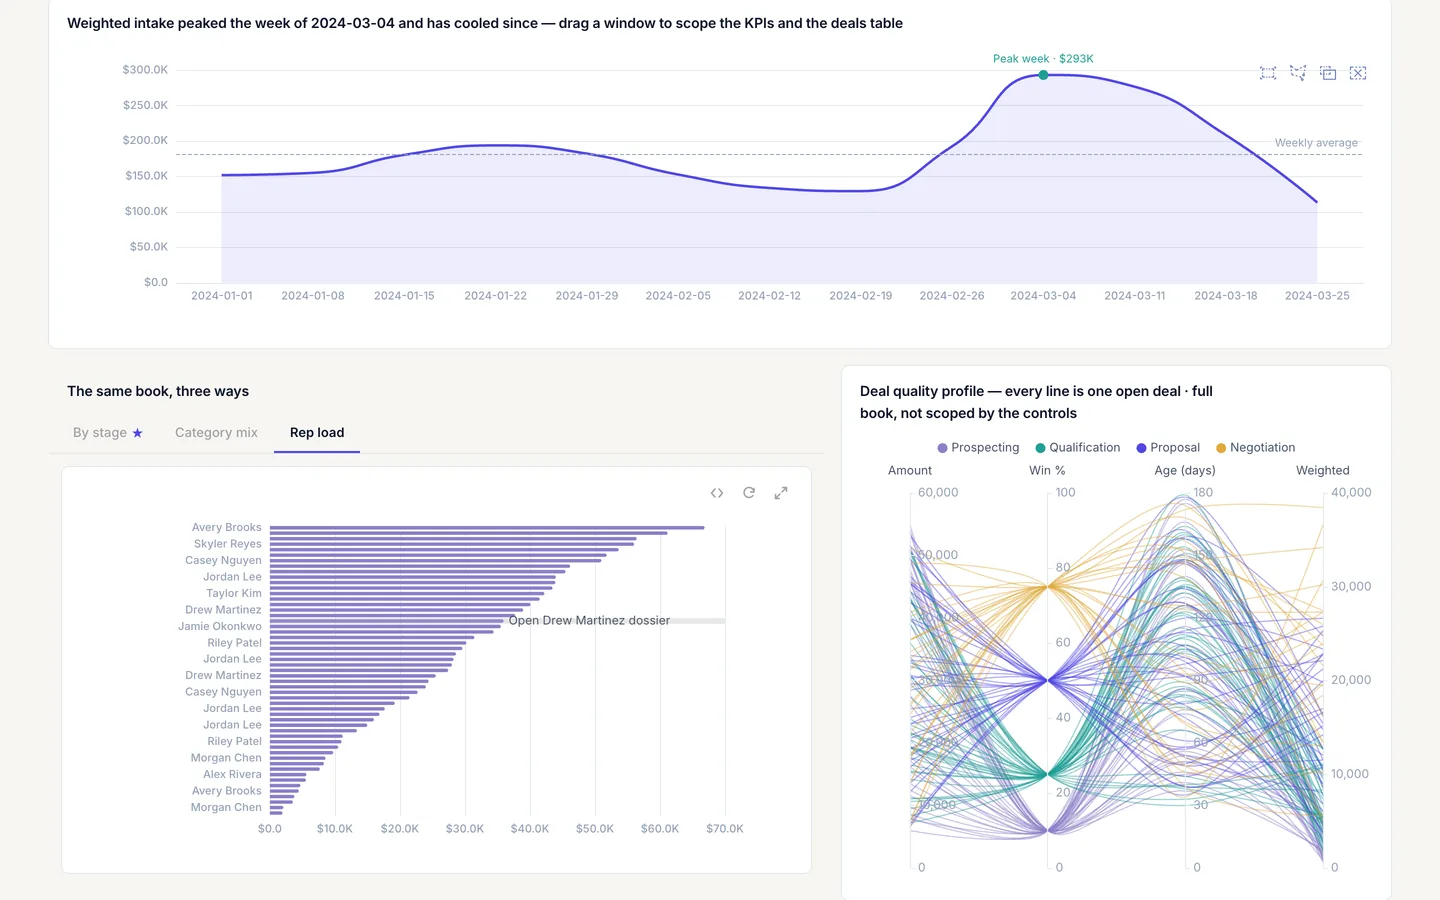Click the 40,000 tick on Weighted axis
This screenshot has height=900, width=1440.
click(x=1351, y=493)
